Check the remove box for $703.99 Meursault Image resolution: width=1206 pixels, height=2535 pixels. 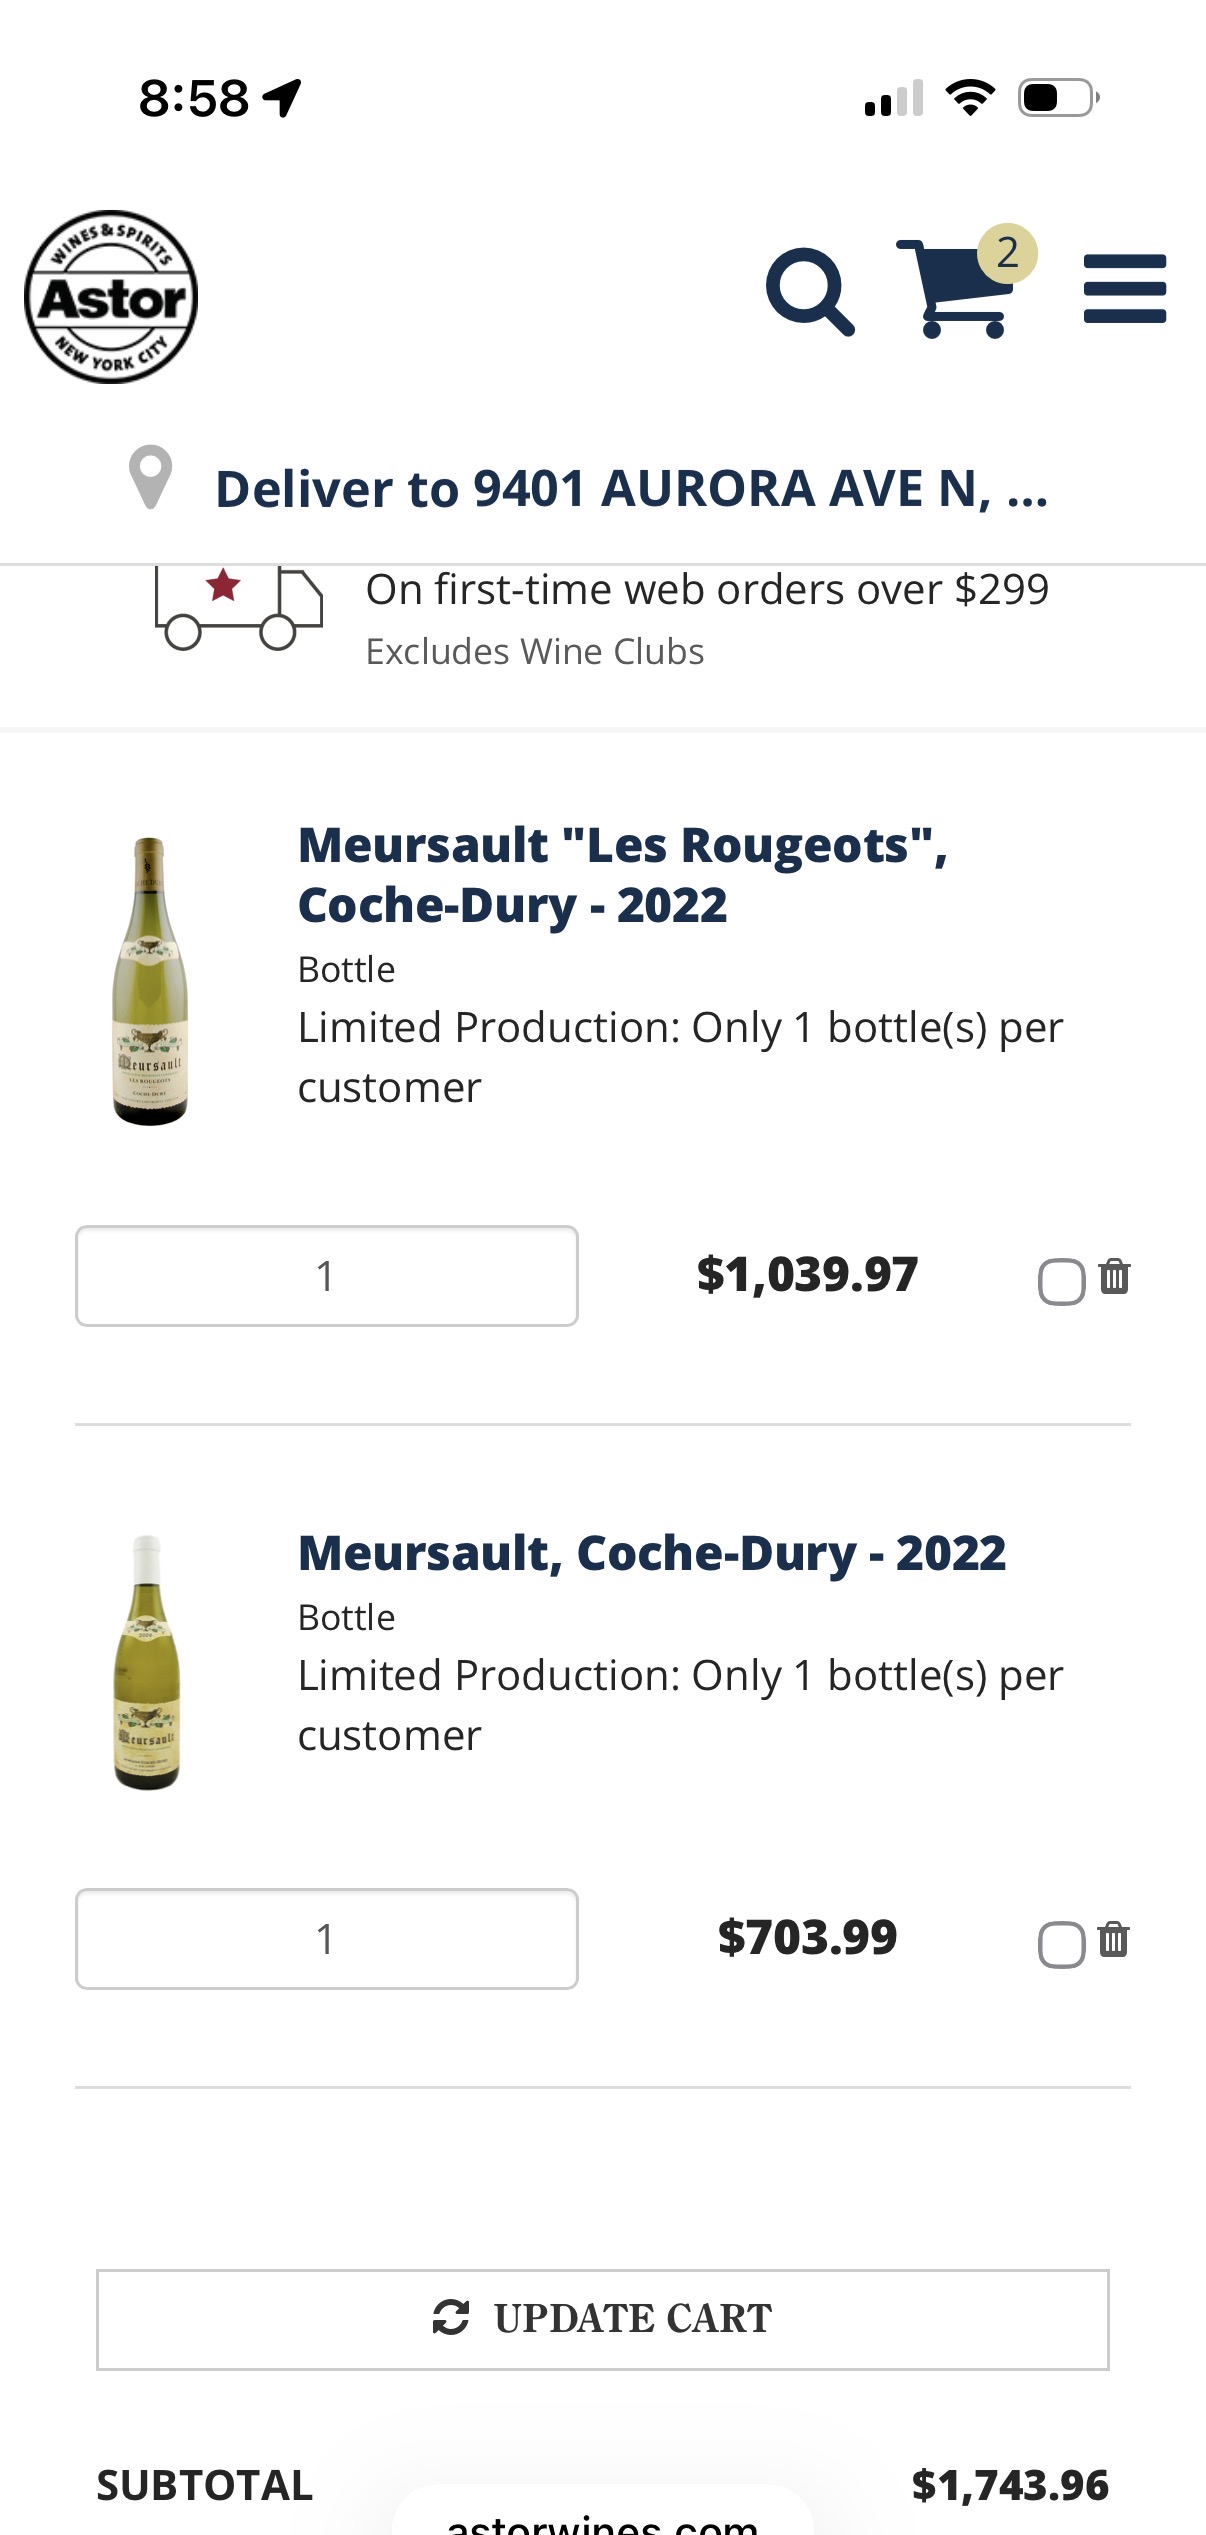pos(1061,1944)
